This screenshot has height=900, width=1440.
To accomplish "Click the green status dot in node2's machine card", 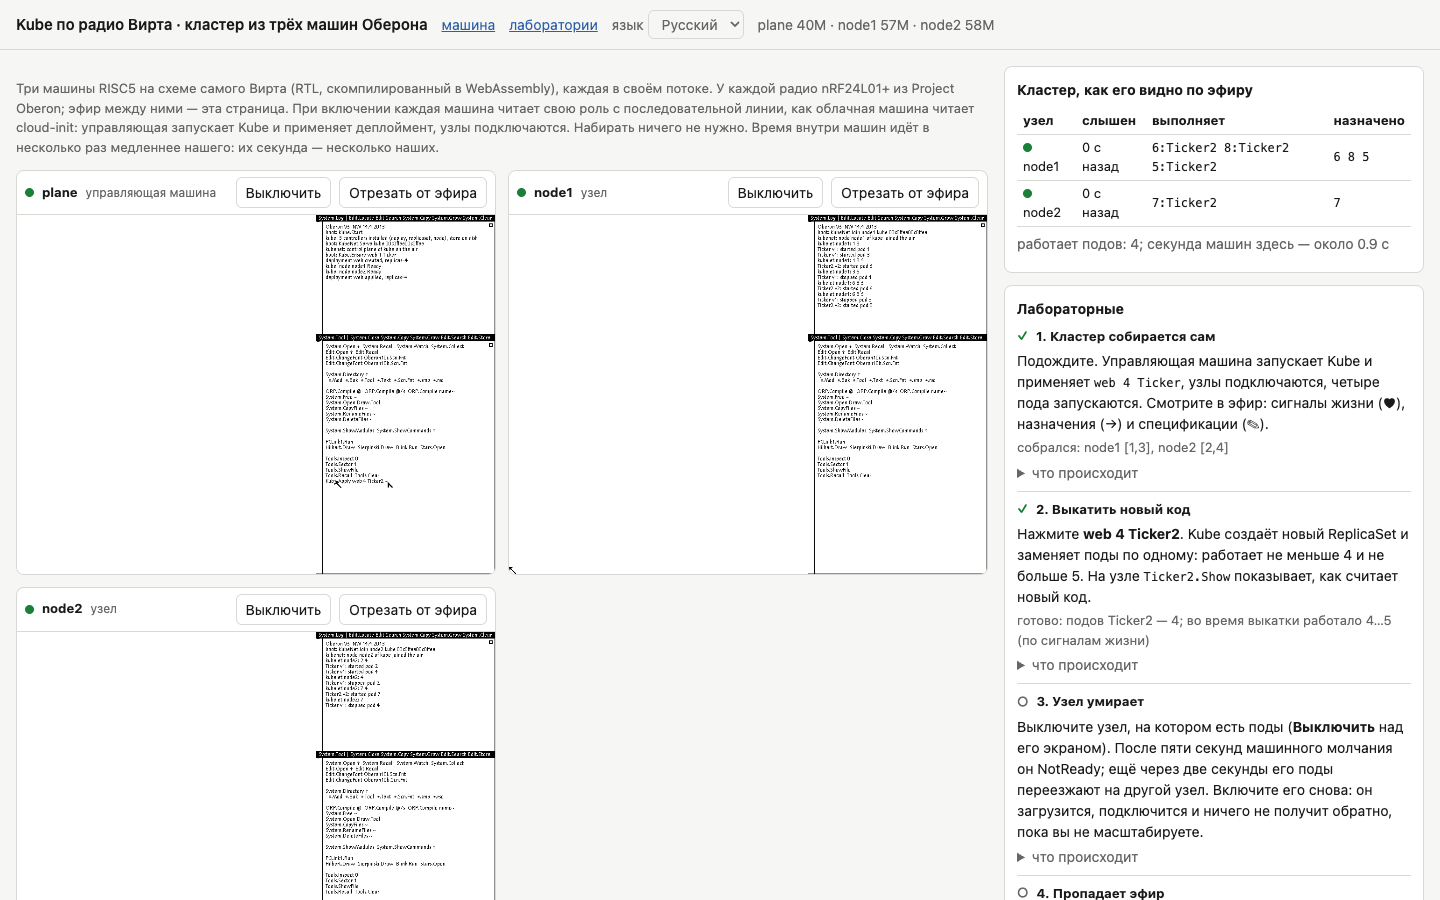I will (x=30, y=609).
